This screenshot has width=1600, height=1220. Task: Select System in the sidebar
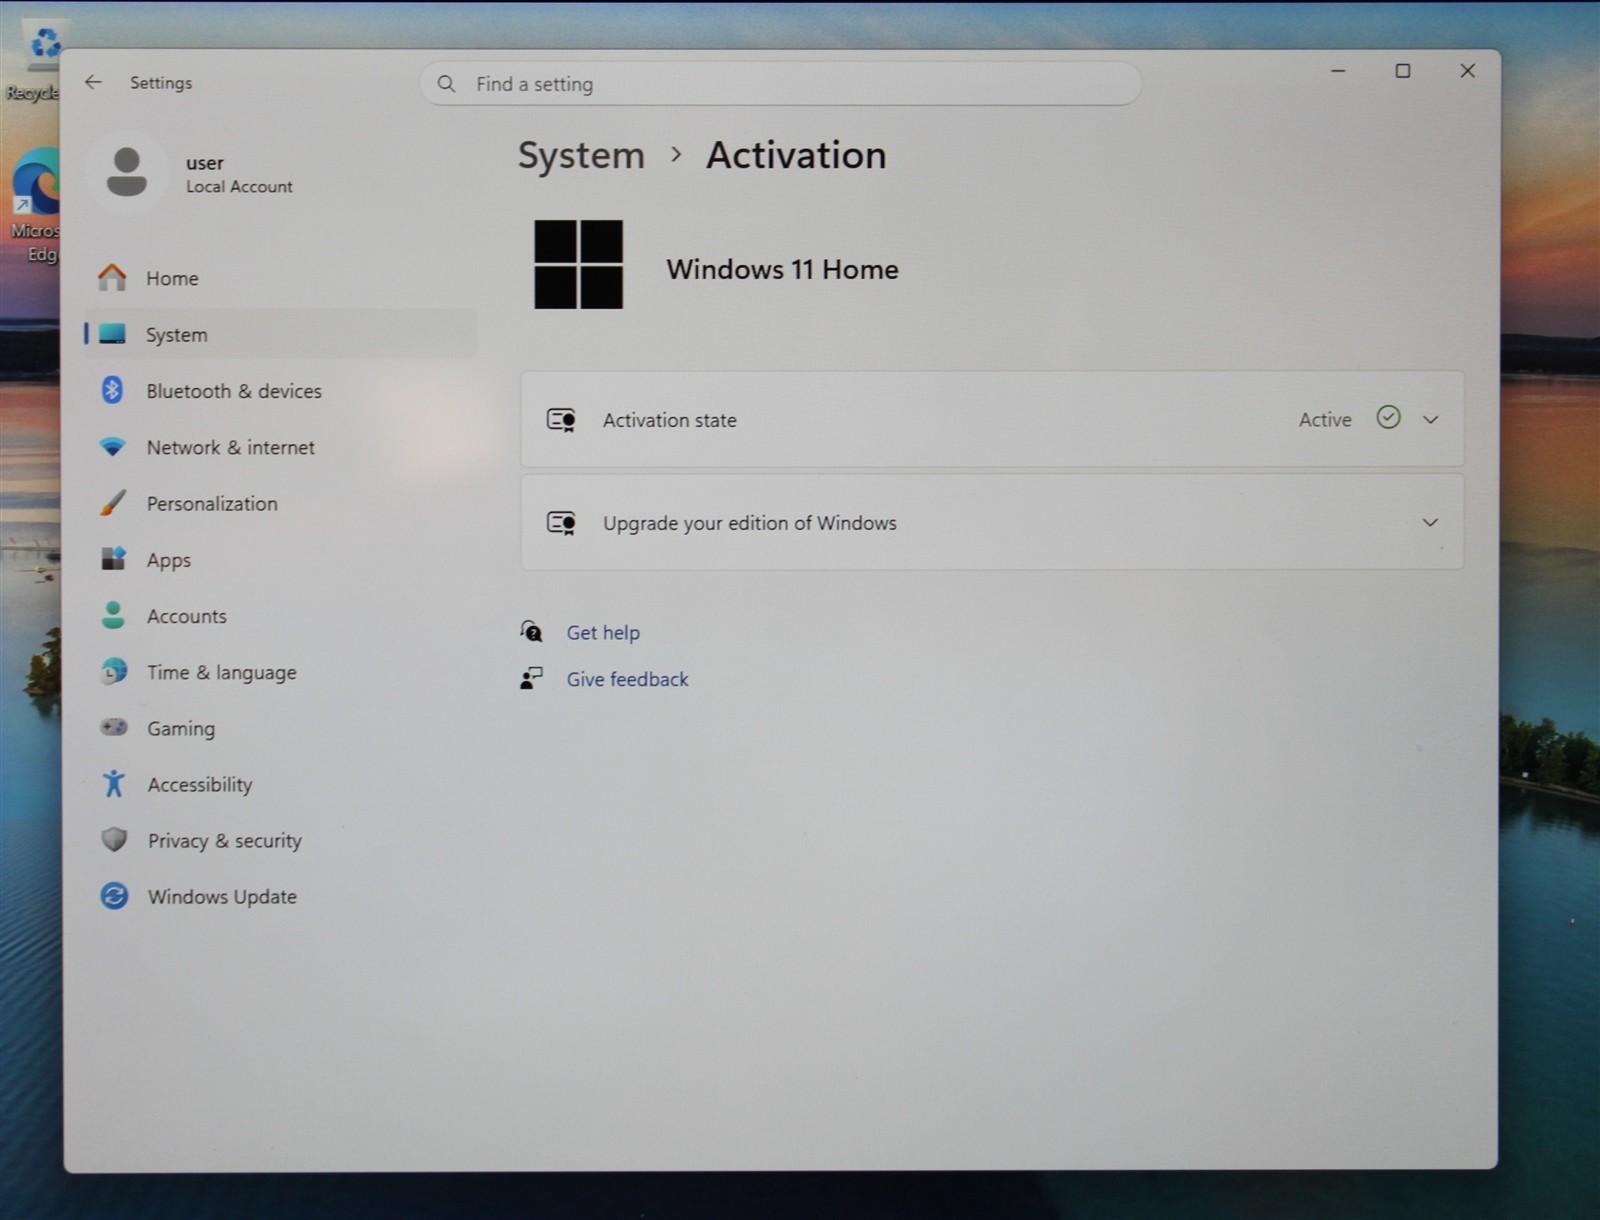tap(281, 334)
